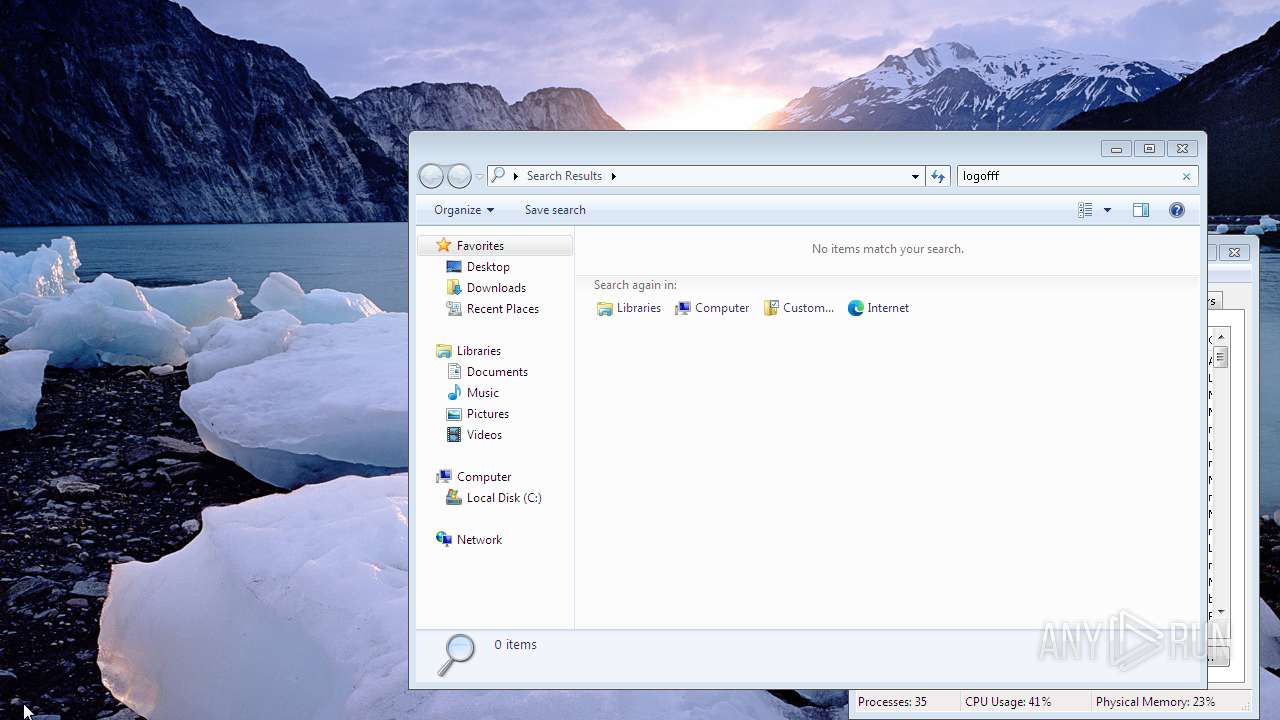Click Physical Memory status in Task Manager
This screenshot has width=1280, height=720.
click(x=1155, y=702)
